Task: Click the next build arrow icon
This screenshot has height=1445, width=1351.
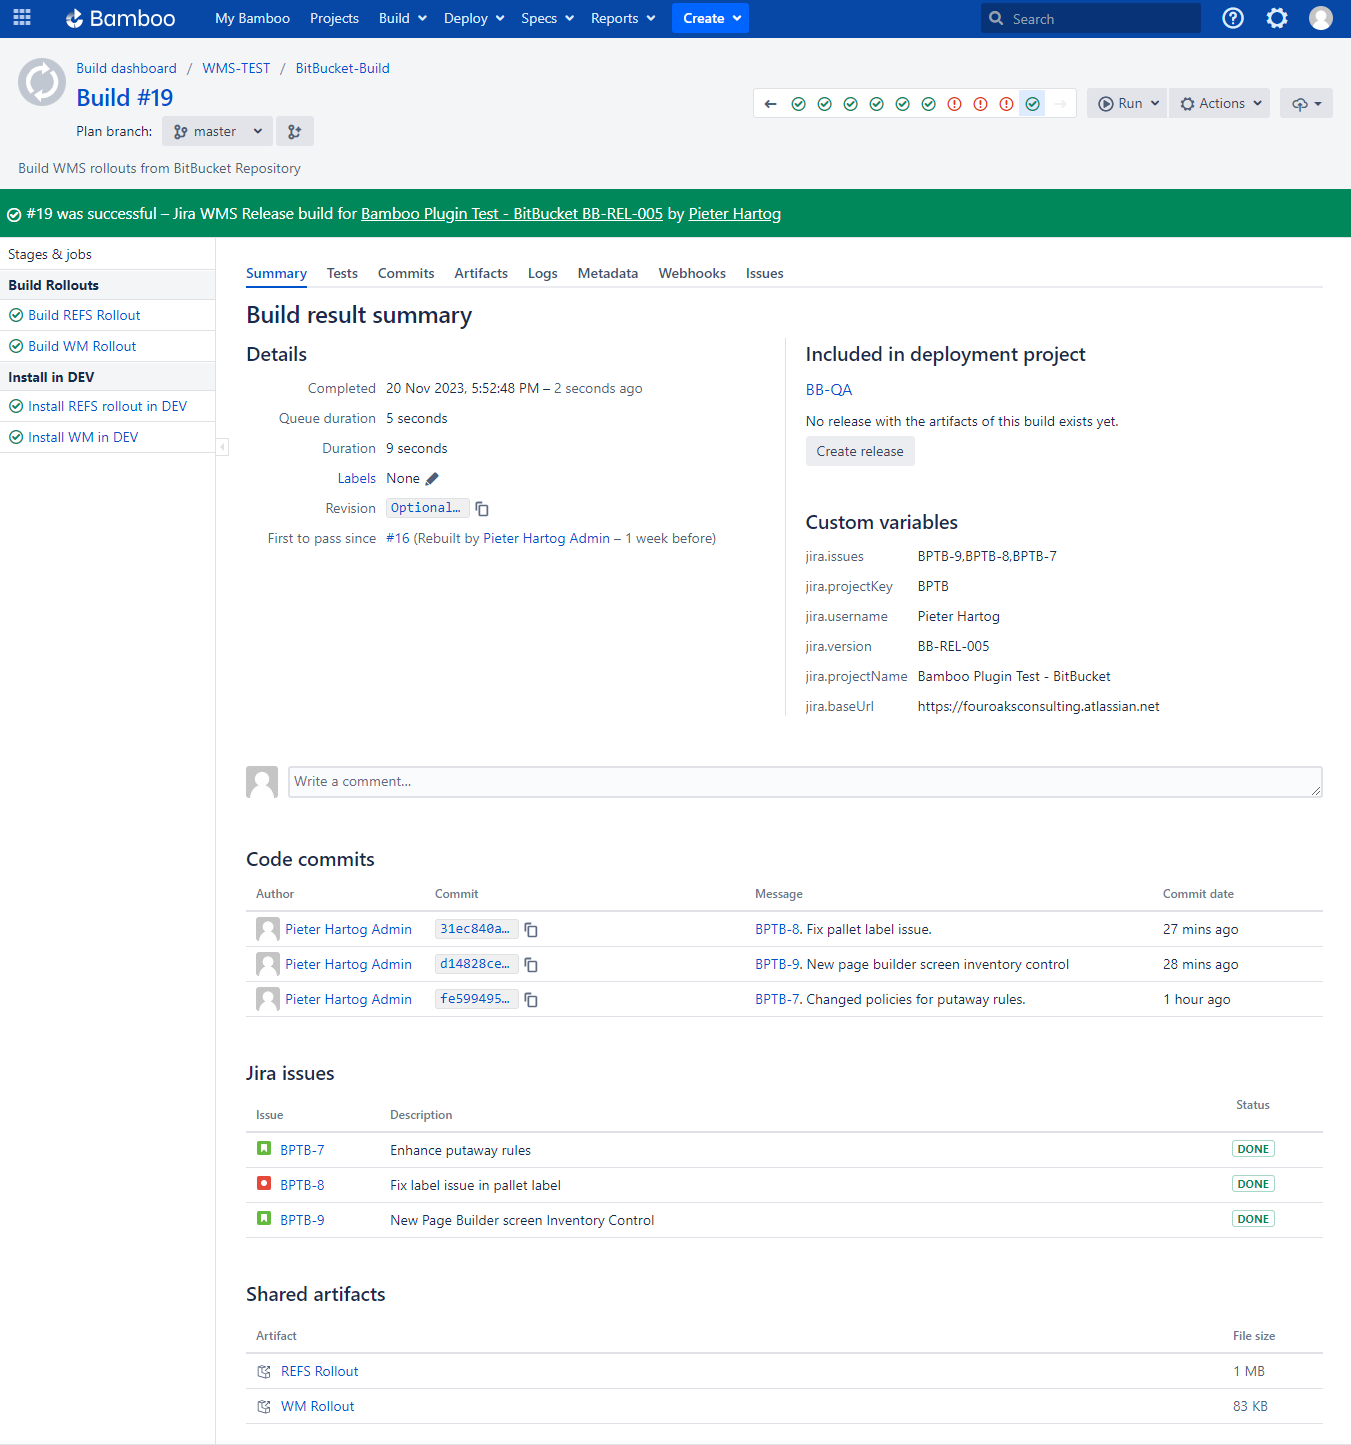Action: tap(1060, 104)
